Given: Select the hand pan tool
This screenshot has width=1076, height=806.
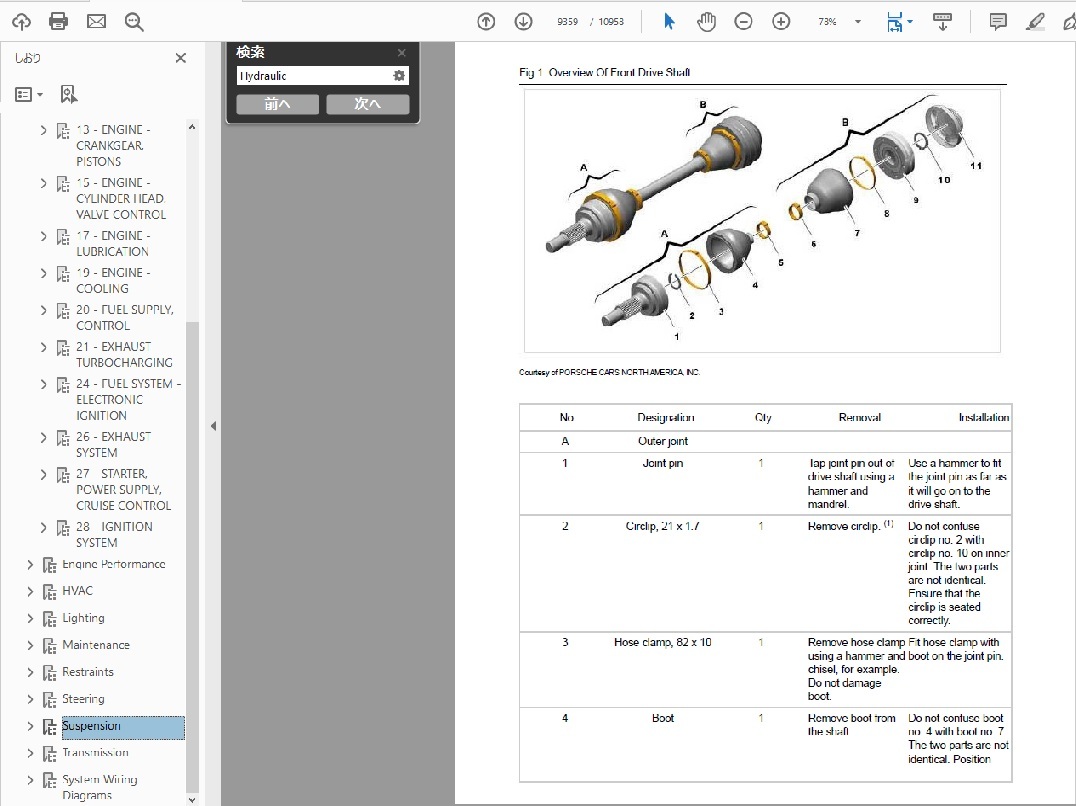Looking at the screenshot, I should (x=706, y=21).
